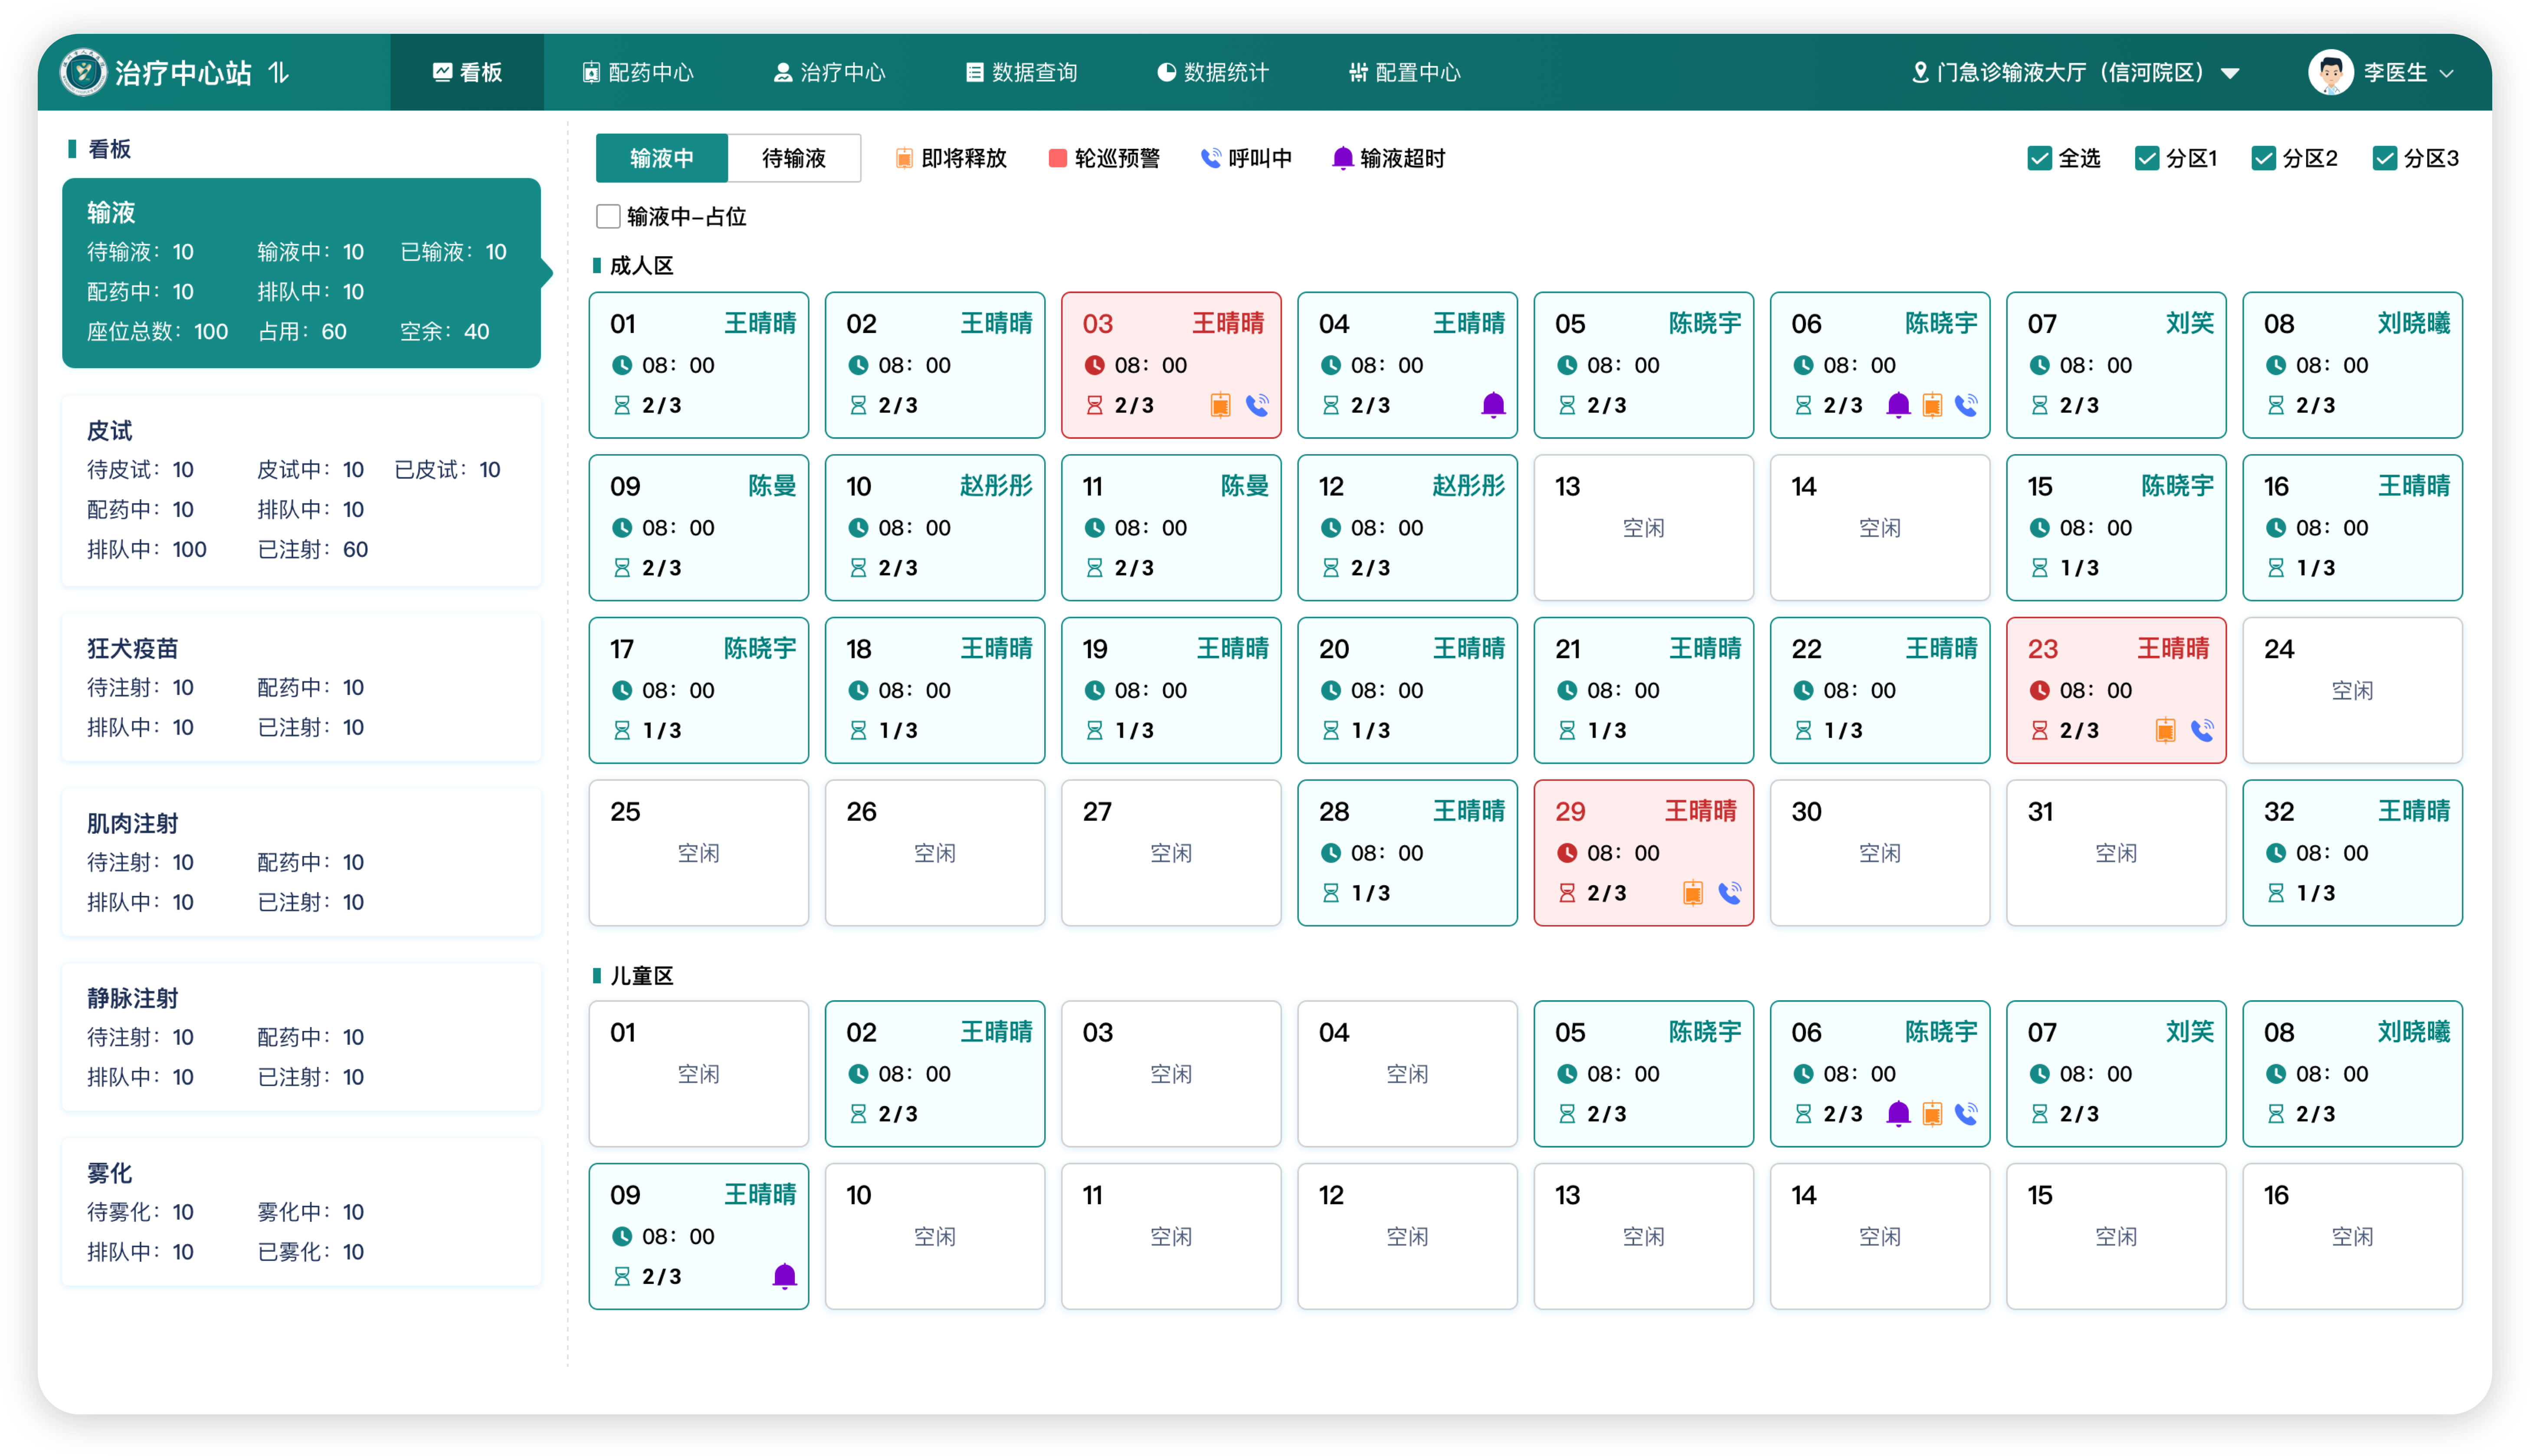This screenshot has height=1456, width=2530.
Task: Open adult seat 09 card for 陈曼
Action: click(x=698, y=528)
